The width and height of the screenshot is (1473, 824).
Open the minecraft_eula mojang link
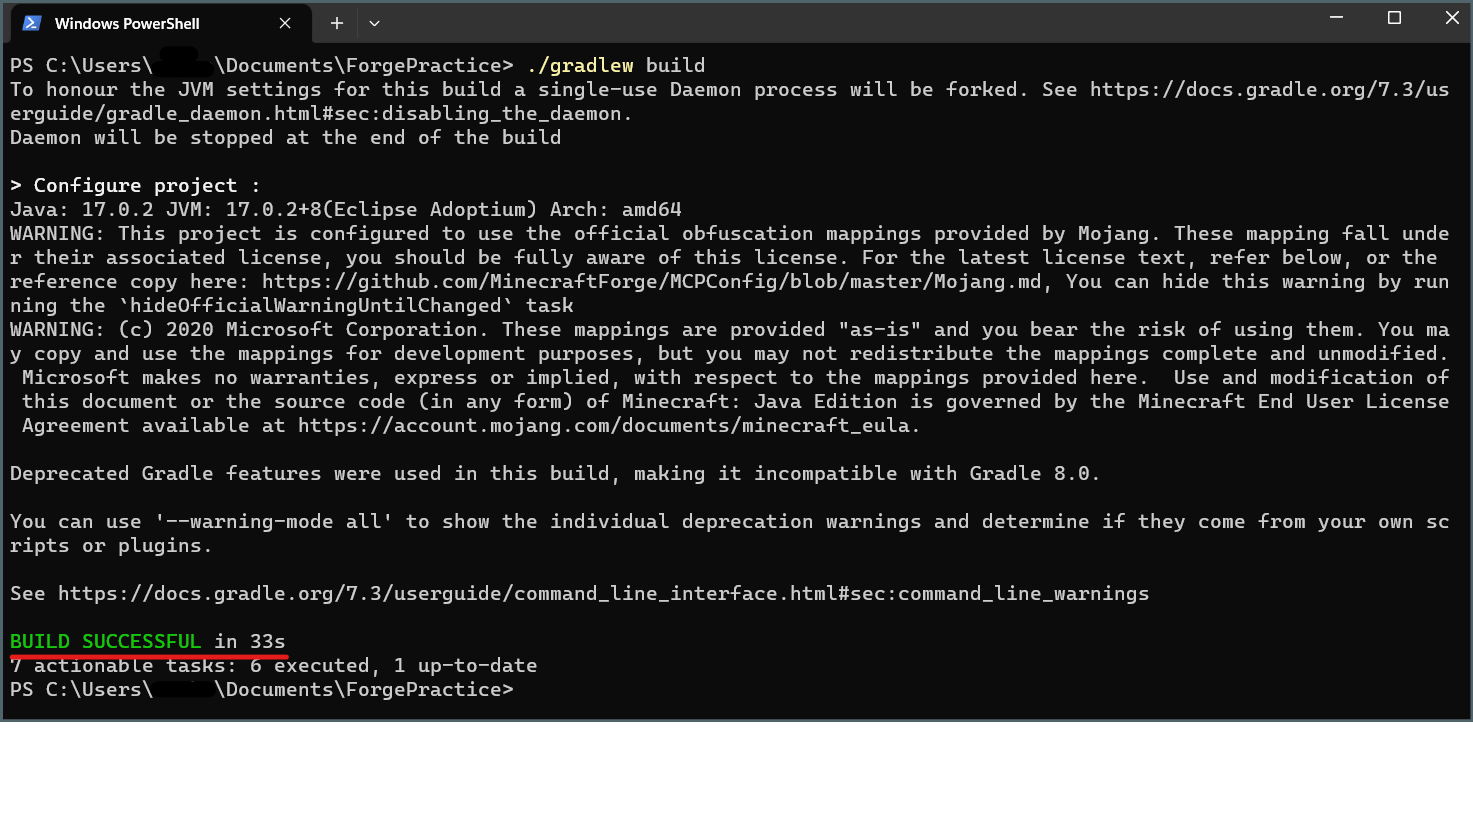604,426
